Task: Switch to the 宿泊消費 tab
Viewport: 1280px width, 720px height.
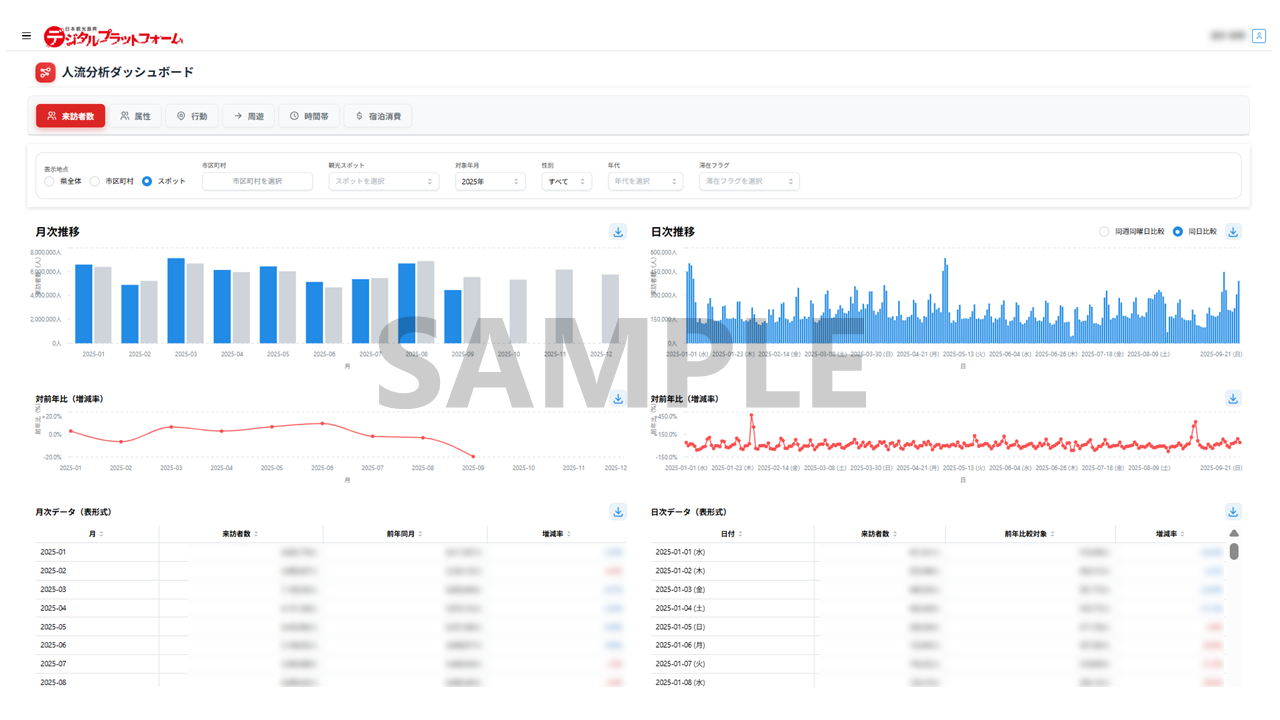Action: pos(377,117)
